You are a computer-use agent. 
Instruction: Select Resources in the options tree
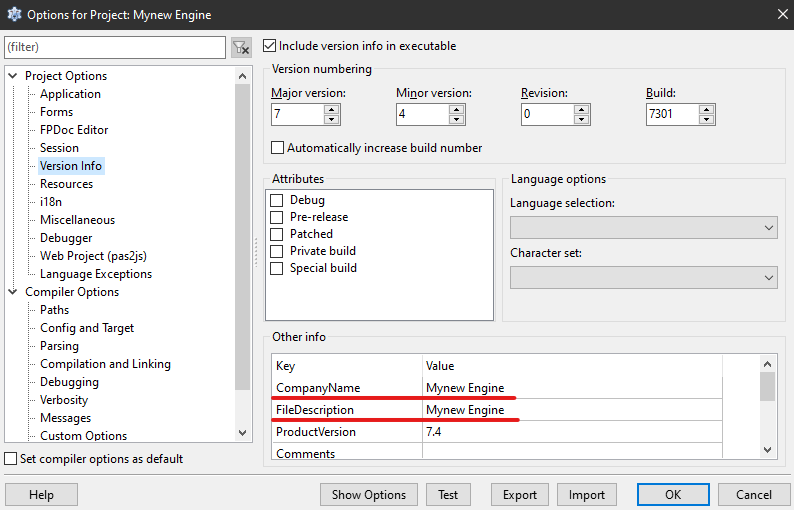(x=66, y=184)
